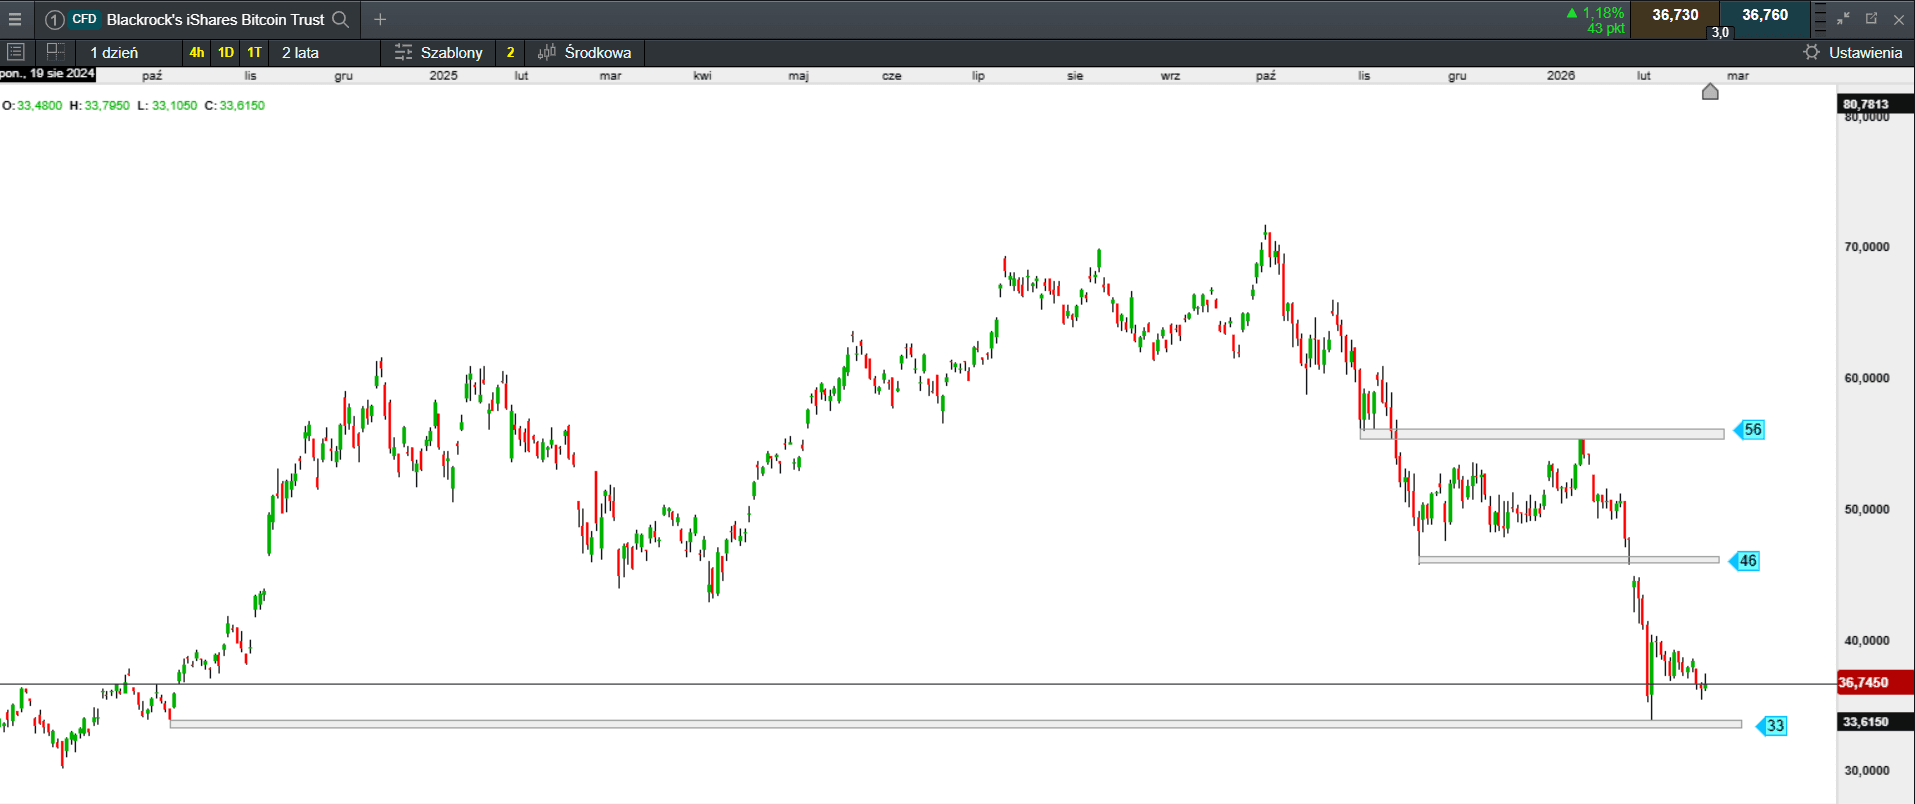Screen dimensions: 1915x804
Task: Select the 1T weekly timeframe
Action: pos(255,52)
